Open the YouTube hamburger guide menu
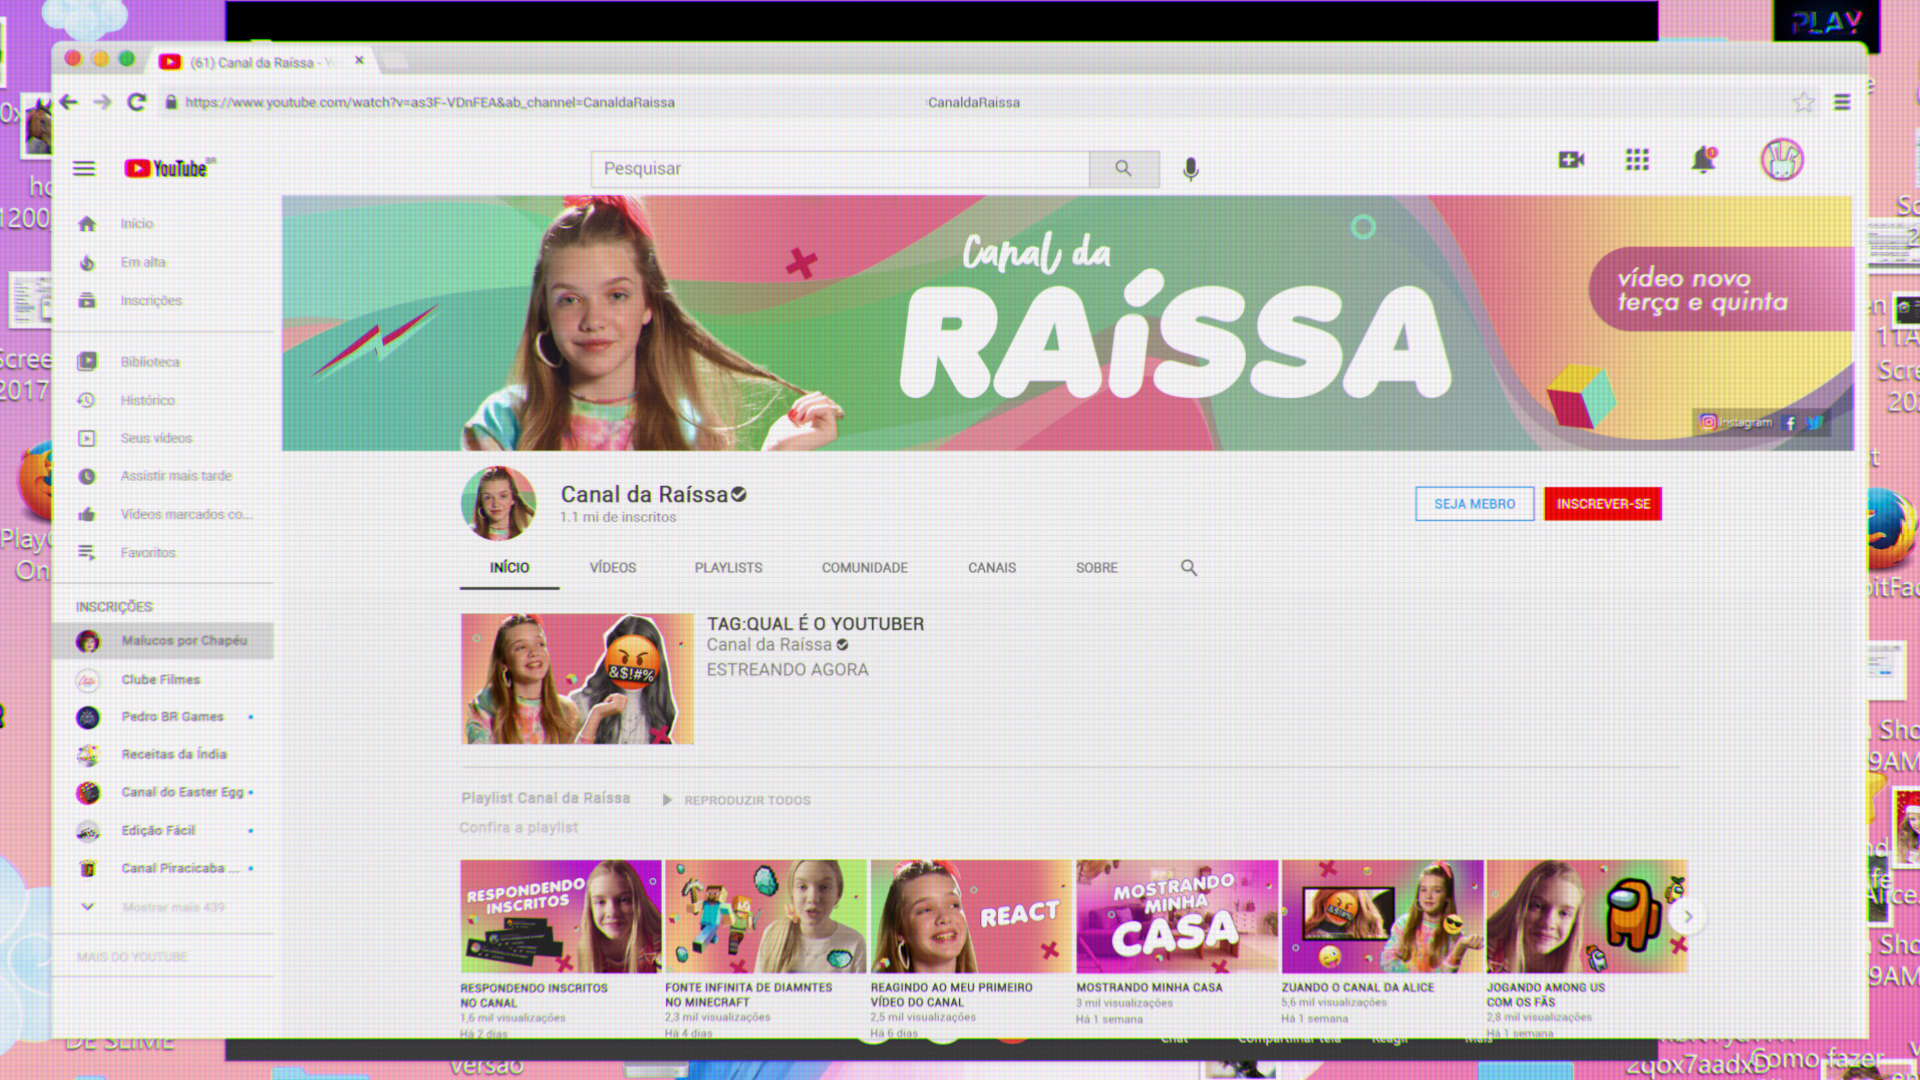The width and height of the screenshot is (1920, 1080). pyautogui.click(x=84, y=168)
